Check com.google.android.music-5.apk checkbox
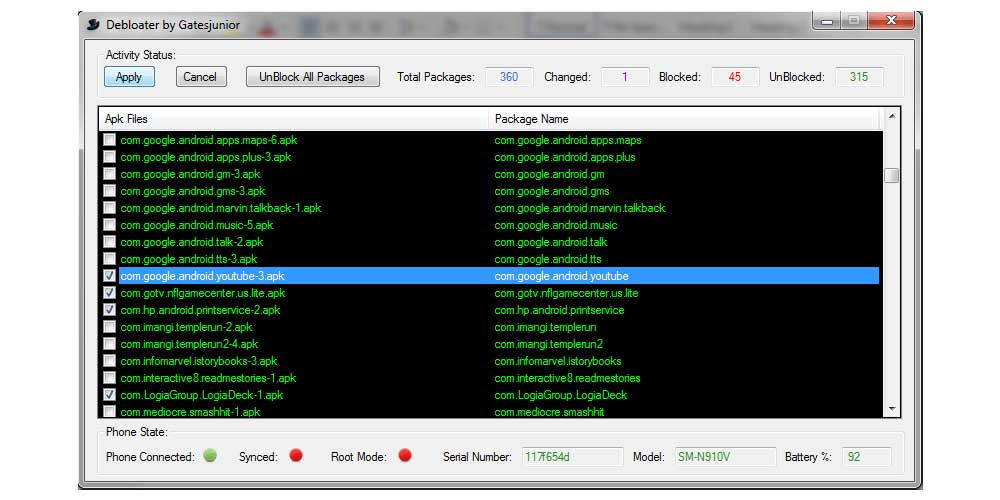 (110, 224)
